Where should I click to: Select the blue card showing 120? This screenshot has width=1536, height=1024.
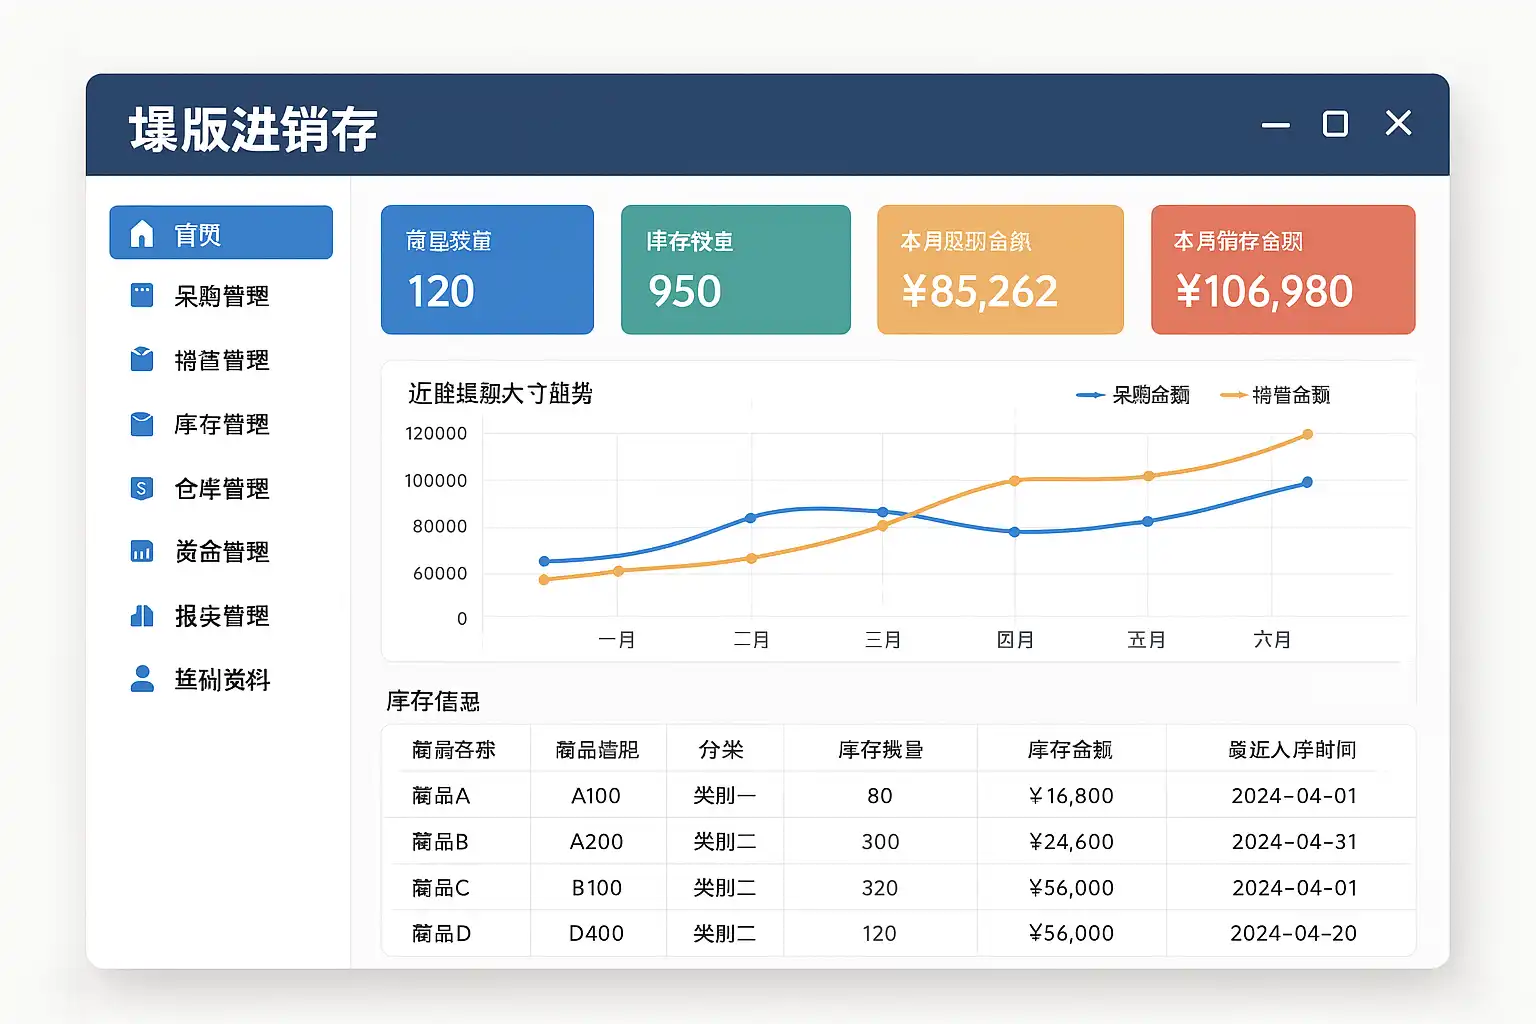[x=487, y=270]
